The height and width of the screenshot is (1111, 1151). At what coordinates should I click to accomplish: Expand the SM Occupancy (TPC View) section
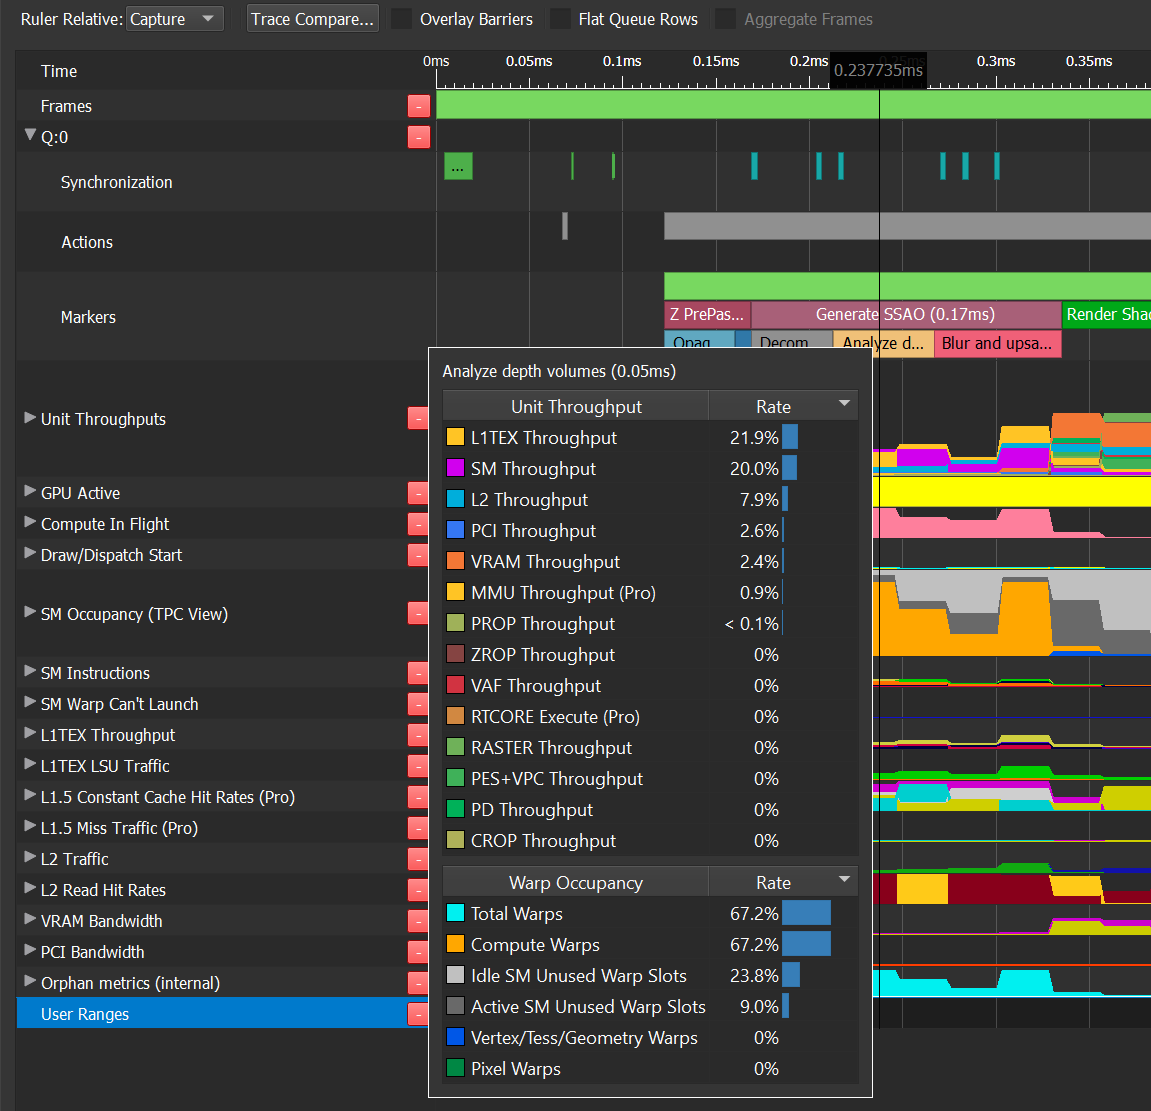(x=30, y=613)
